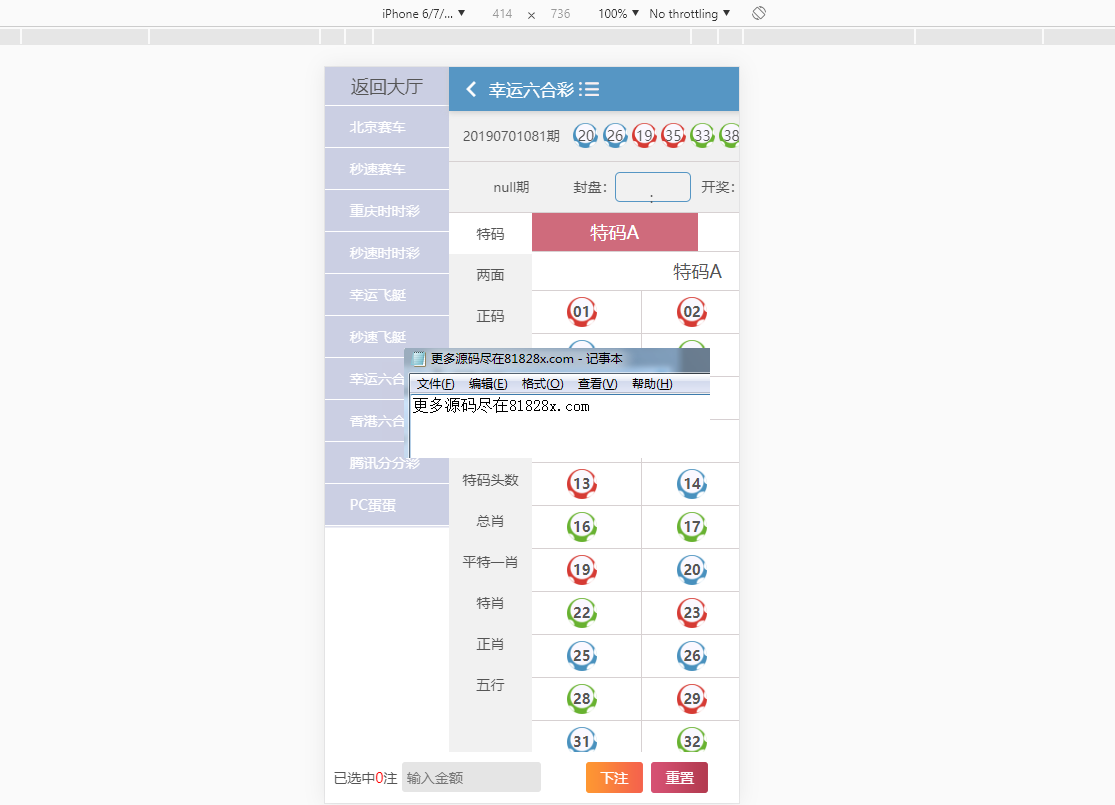The width and height of the screenshot is (1115, 805).
Task: Click the back arrow in header
Action: [471, 90]
